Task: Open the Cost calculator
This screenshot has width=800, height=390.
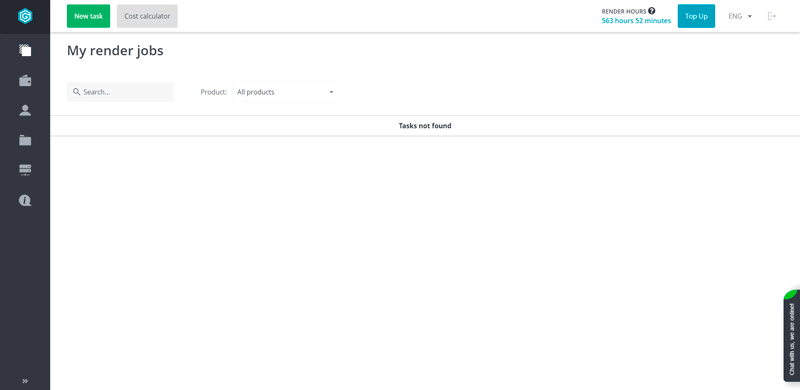Action: [147, 16]
